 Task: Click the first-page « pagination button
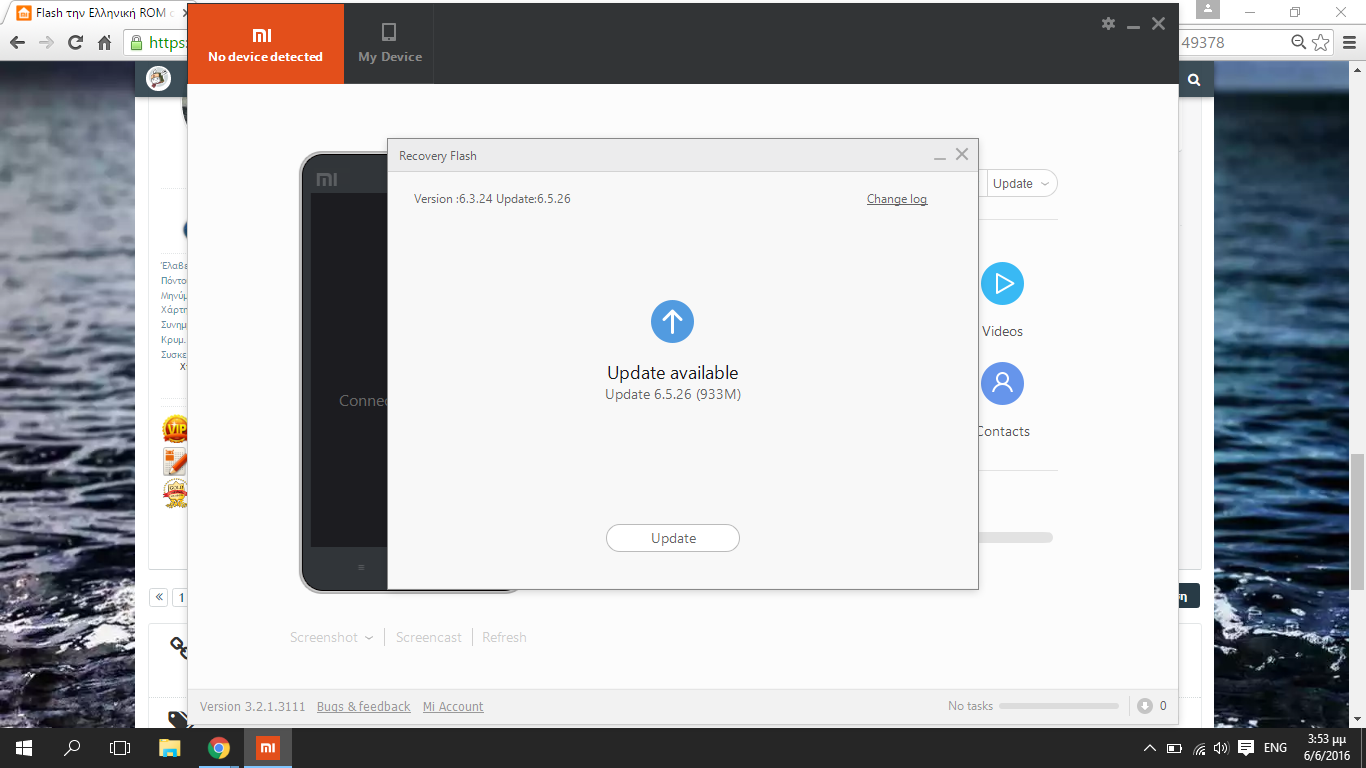[158, 597]
